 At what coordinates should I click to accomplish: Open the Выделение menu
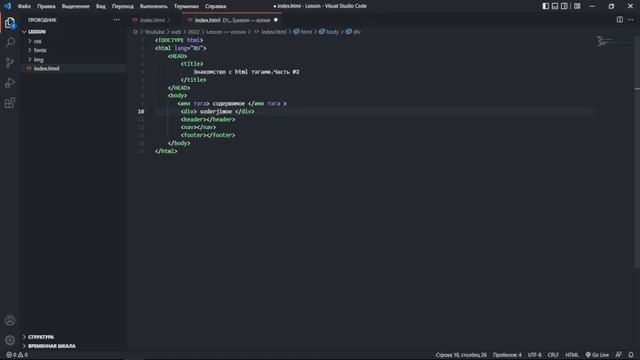point(76,6)
